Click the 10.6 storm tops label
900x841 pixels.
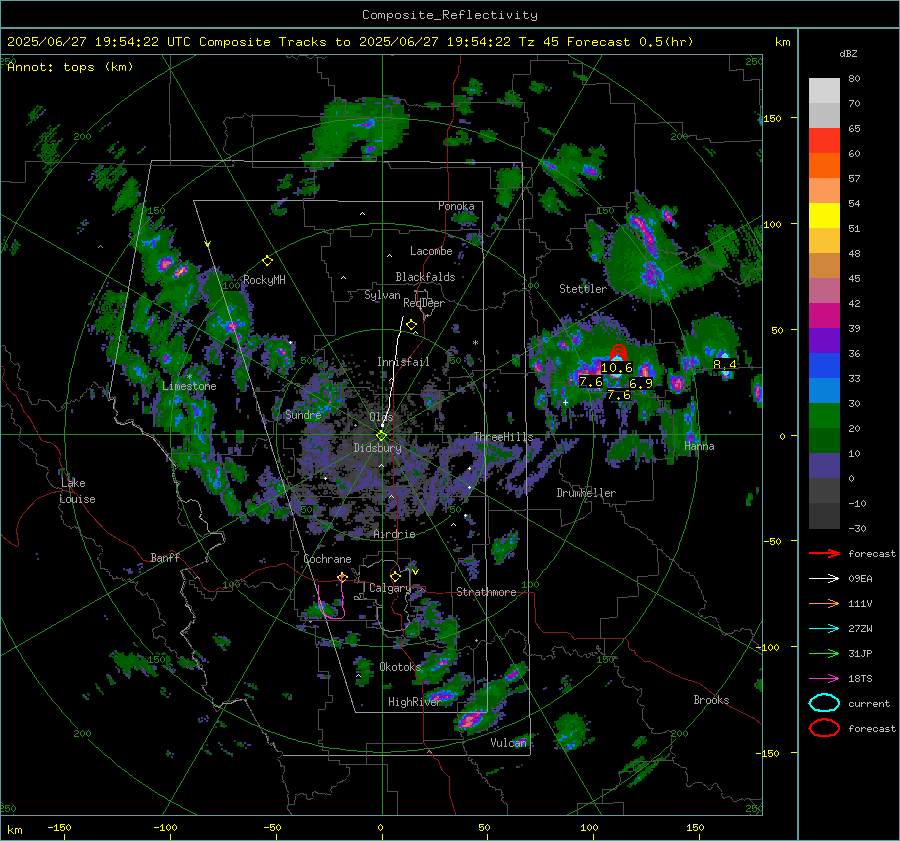[616, 367]
